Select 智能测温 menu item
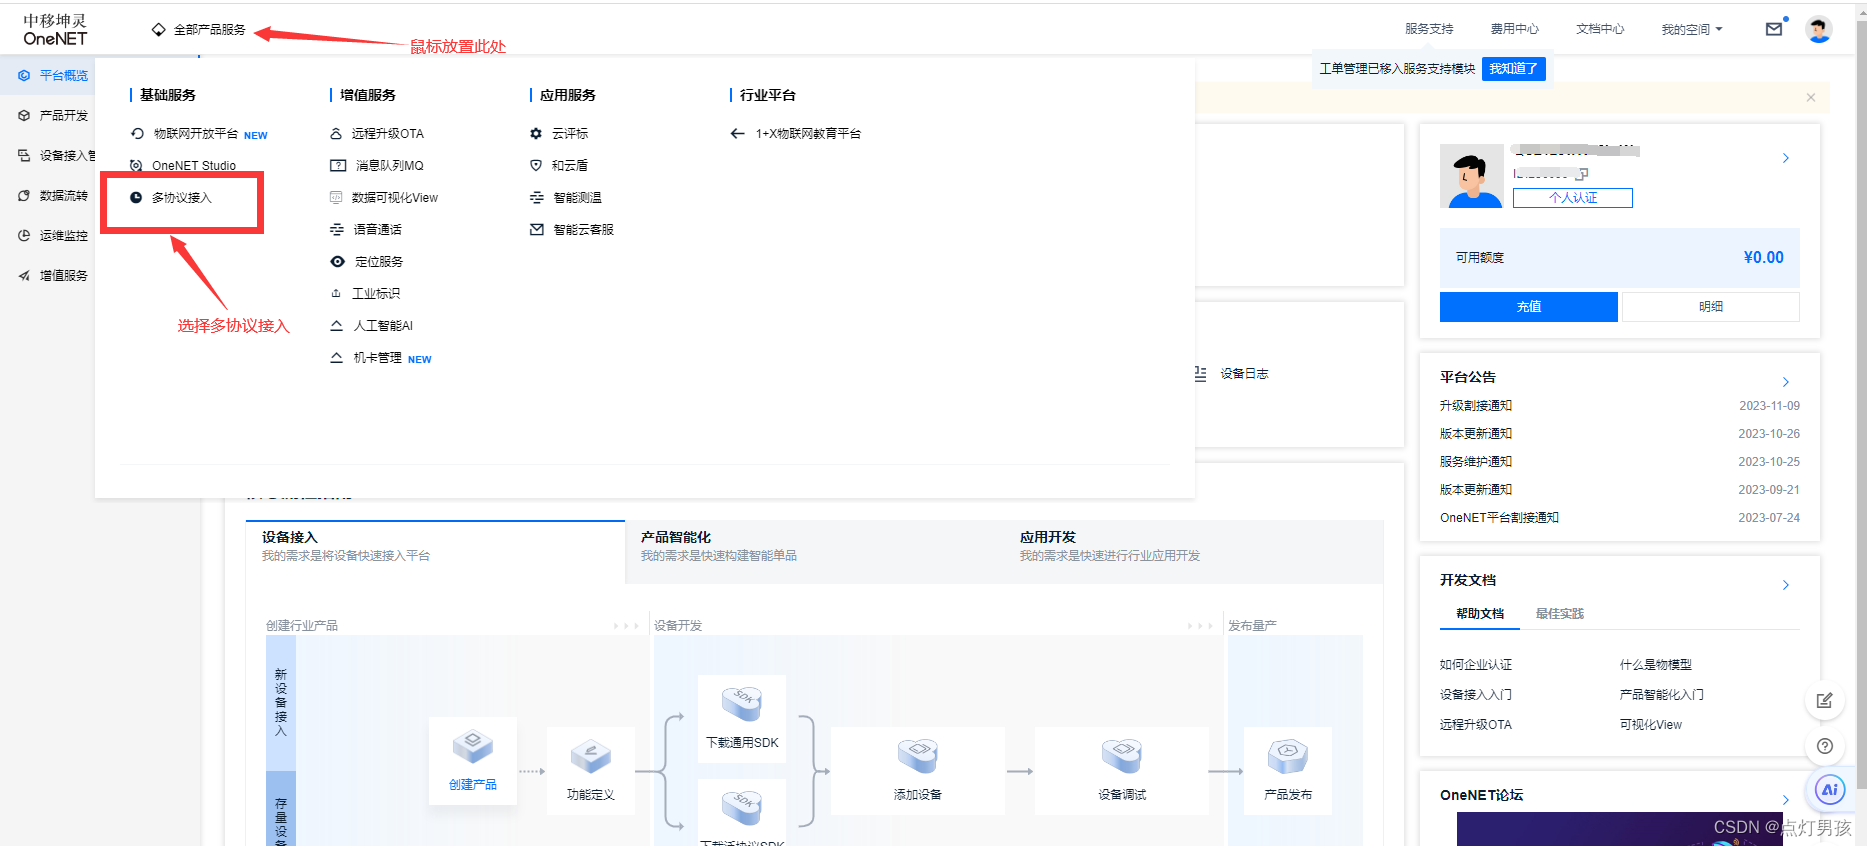The image size is (1867, 846). (566, 198)
